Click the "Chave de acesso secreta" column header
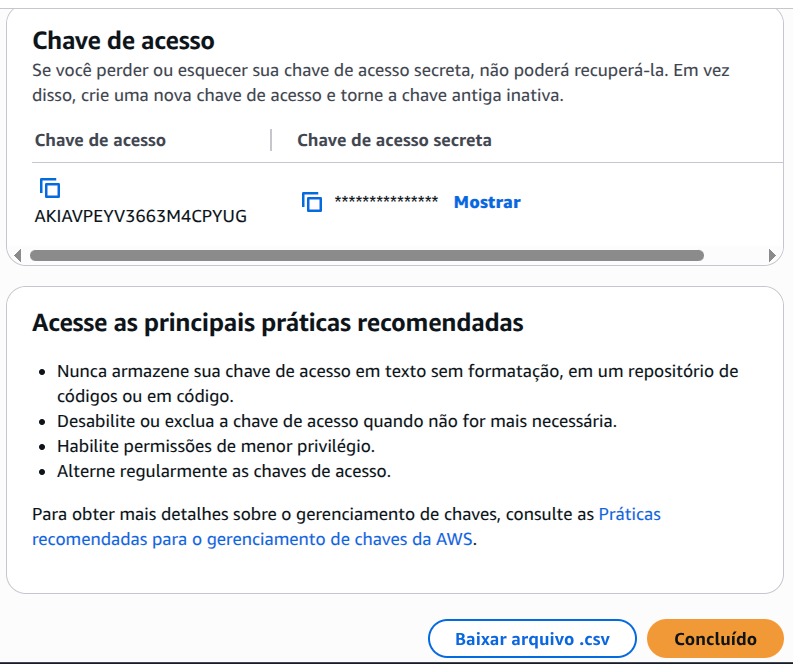Viewport: 793px width, 664px height. coord(394,140)
